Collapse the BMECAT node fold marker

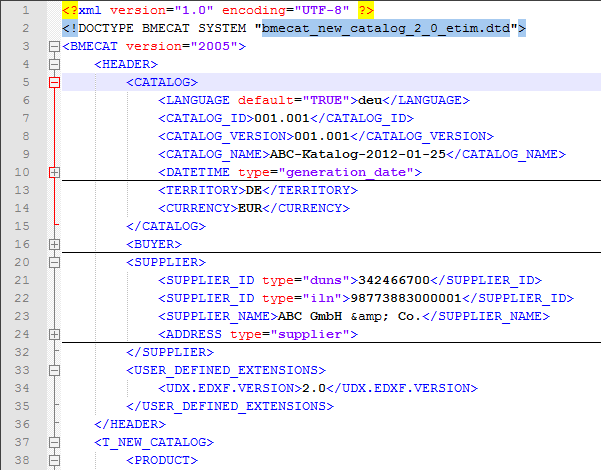[x=54, y=46]
